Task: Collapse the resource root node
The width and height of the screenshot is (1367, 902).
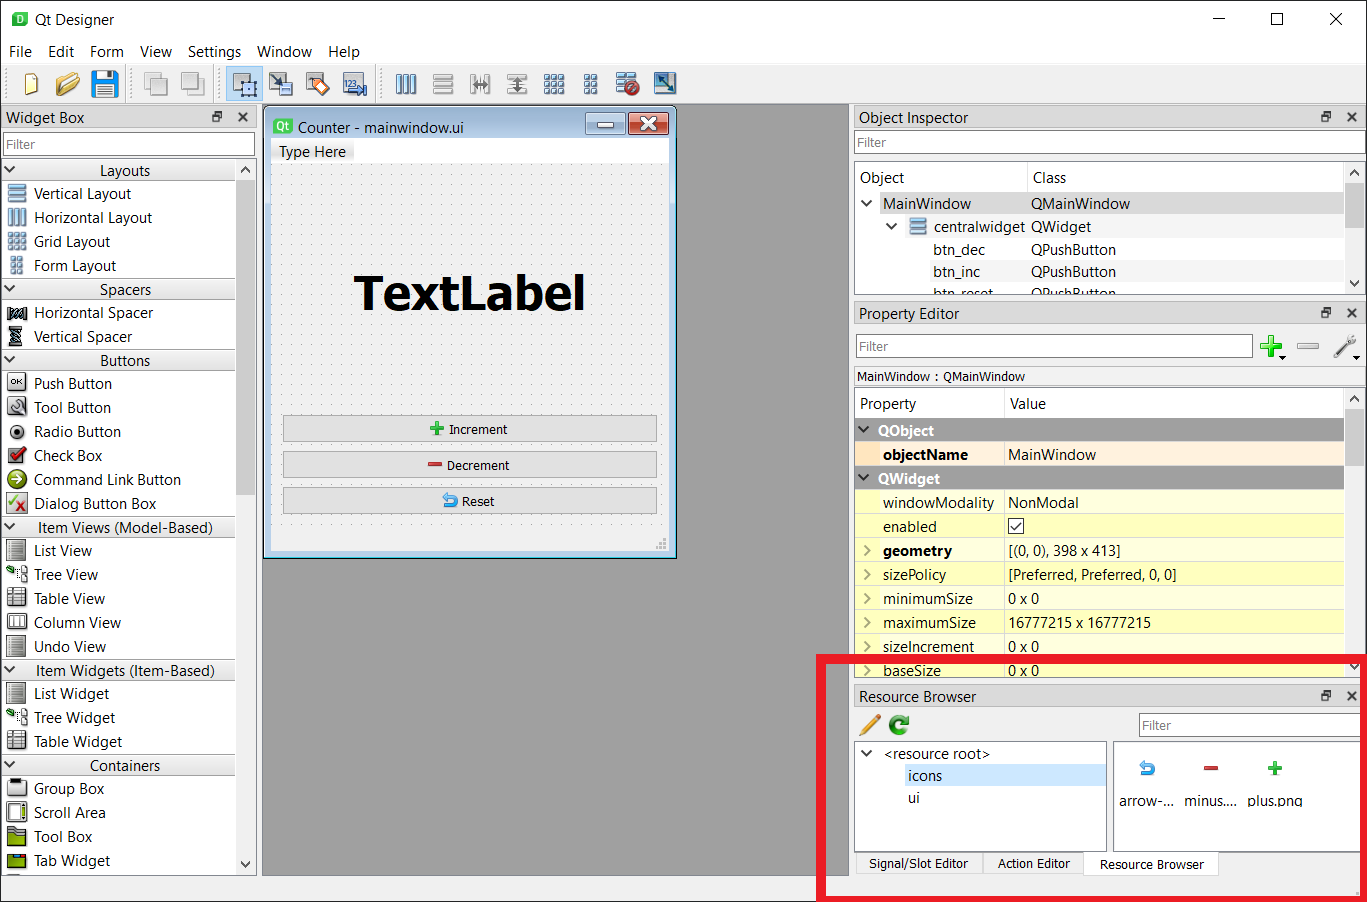Action: pos(867,753)
